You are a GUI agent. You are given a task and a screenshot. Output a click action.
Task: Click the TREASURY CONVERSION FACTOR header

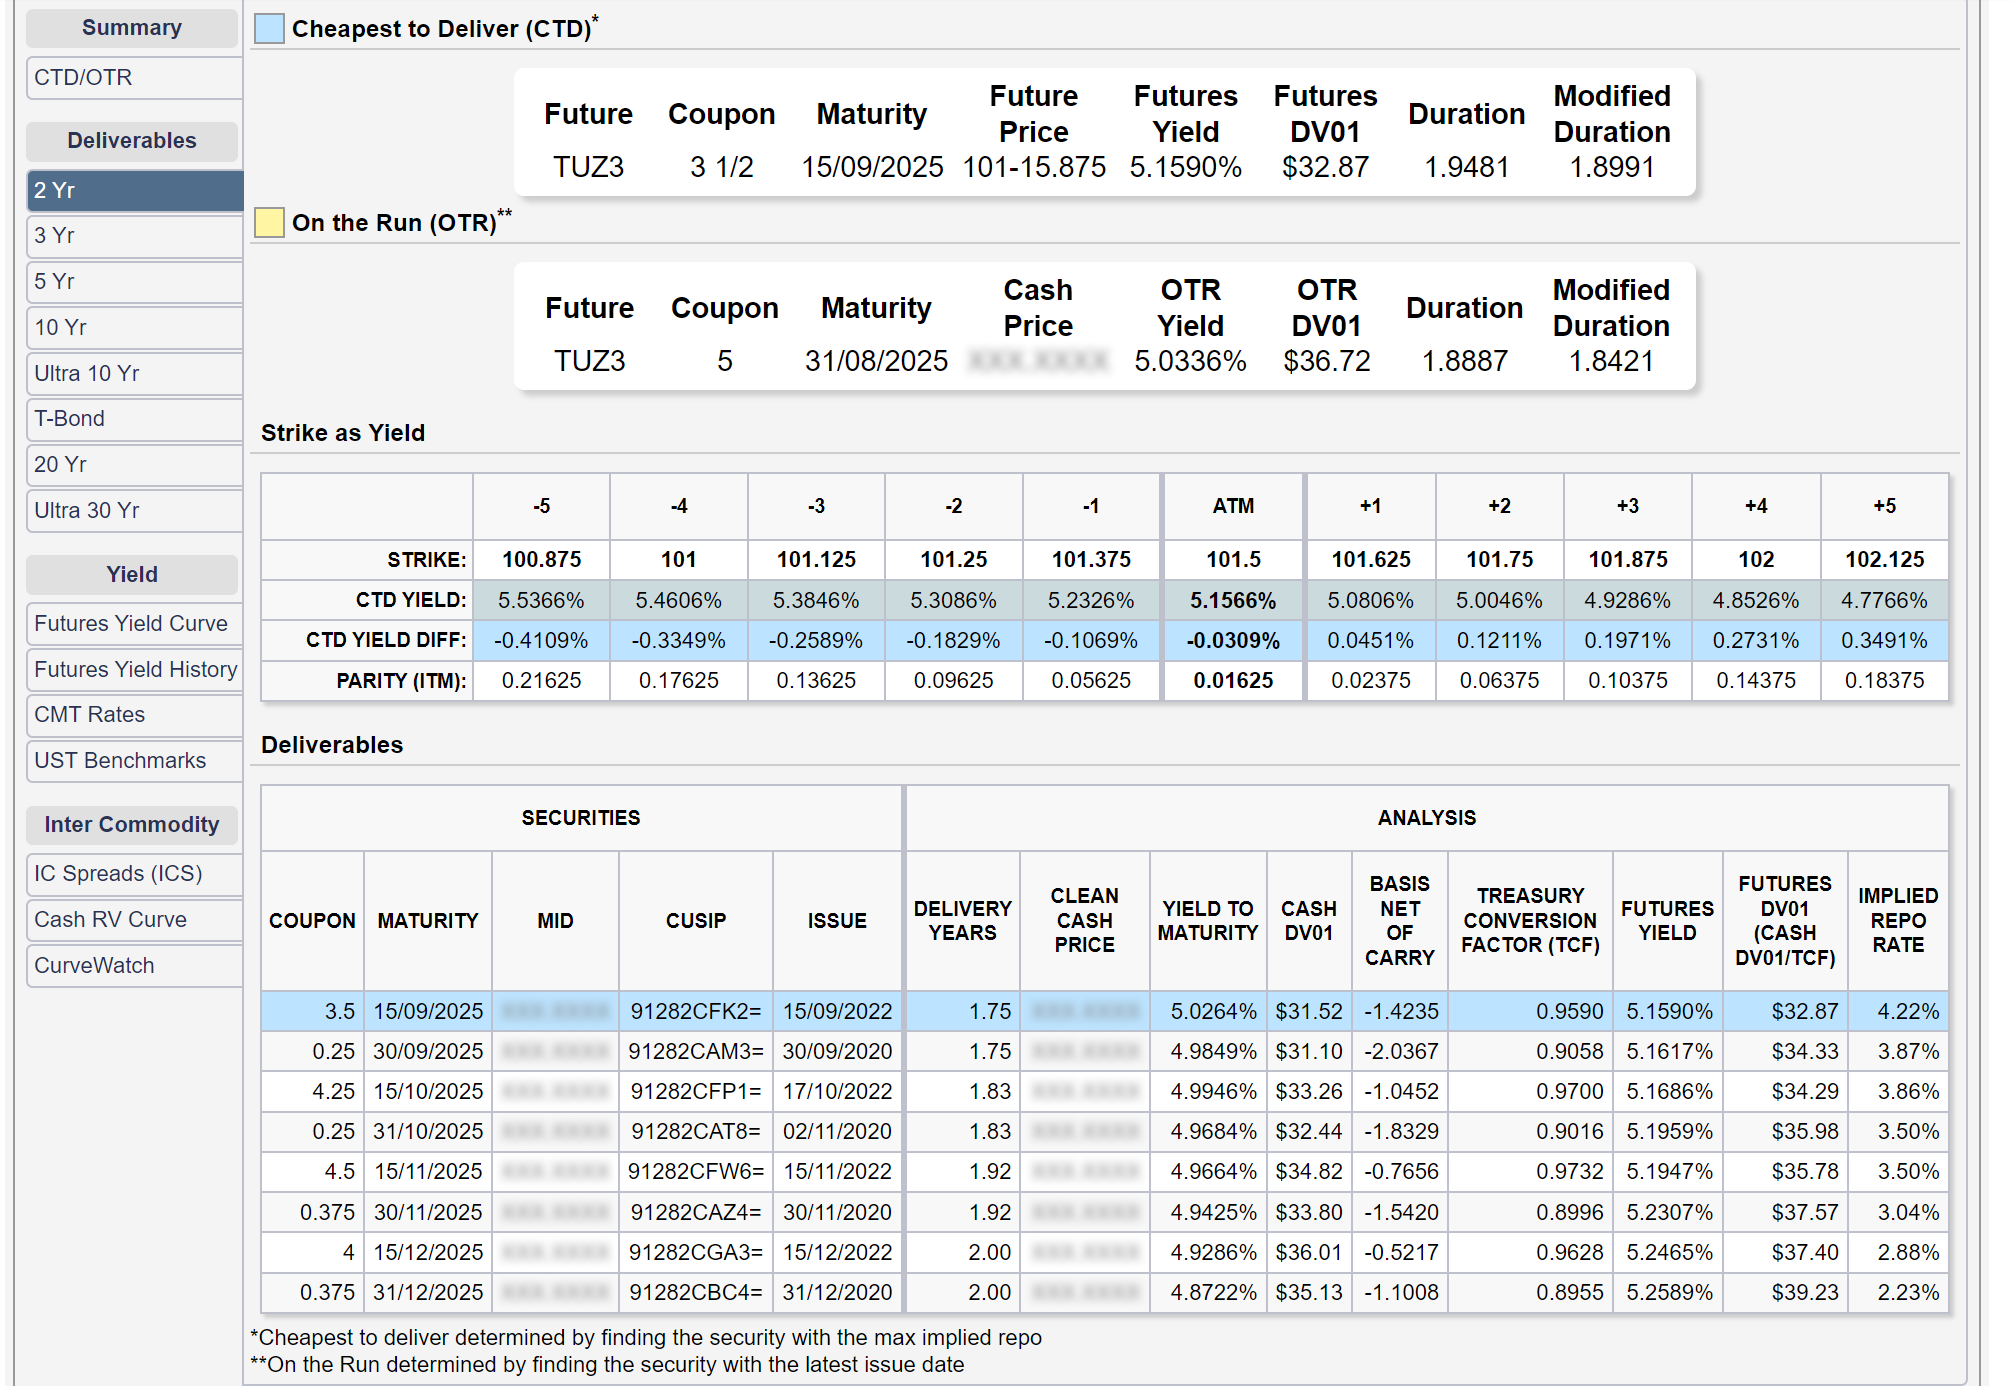pos(1530,921)
